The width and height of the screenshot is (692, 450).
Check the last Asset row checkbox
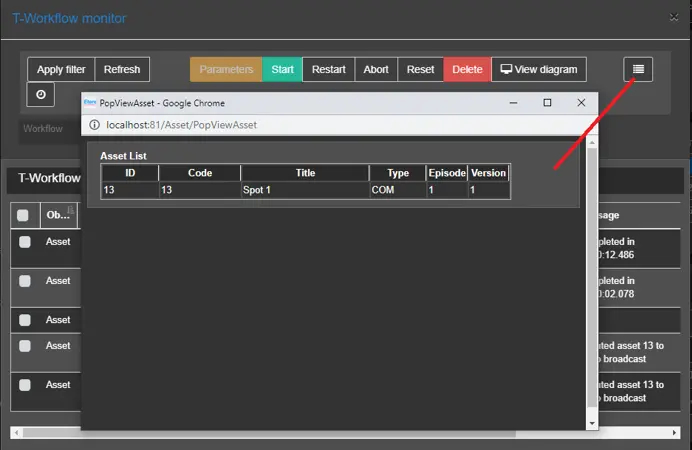coord(24,385)
